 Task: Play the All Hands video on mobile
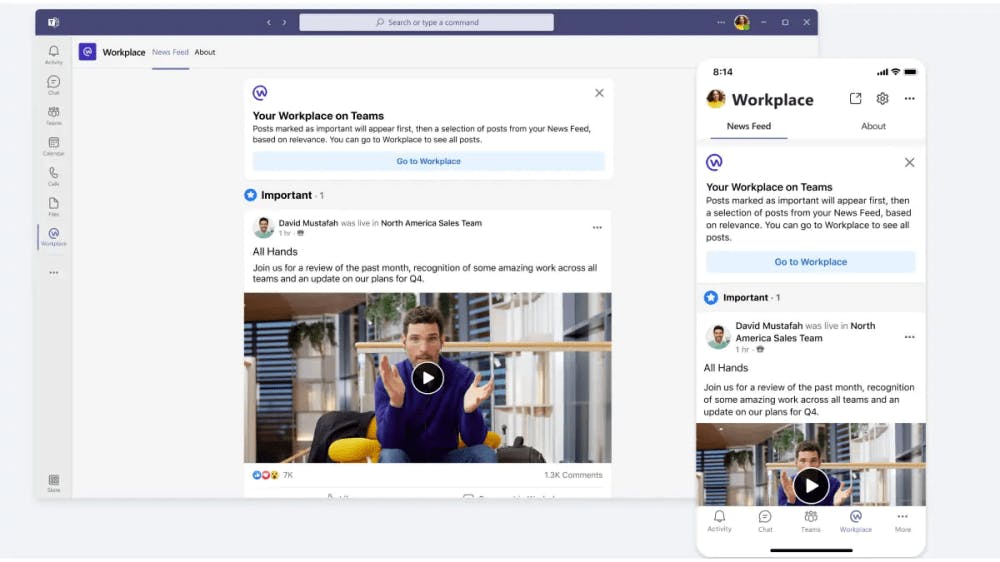point(811,486)
